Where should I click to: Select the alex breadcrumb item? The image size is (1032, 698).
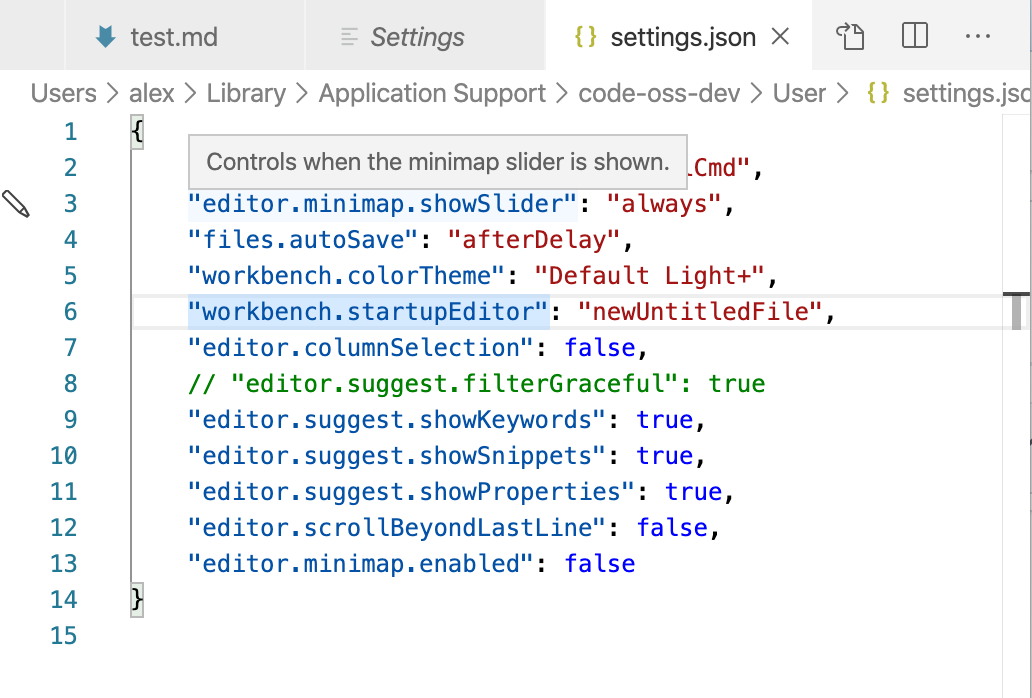(151, 93)
